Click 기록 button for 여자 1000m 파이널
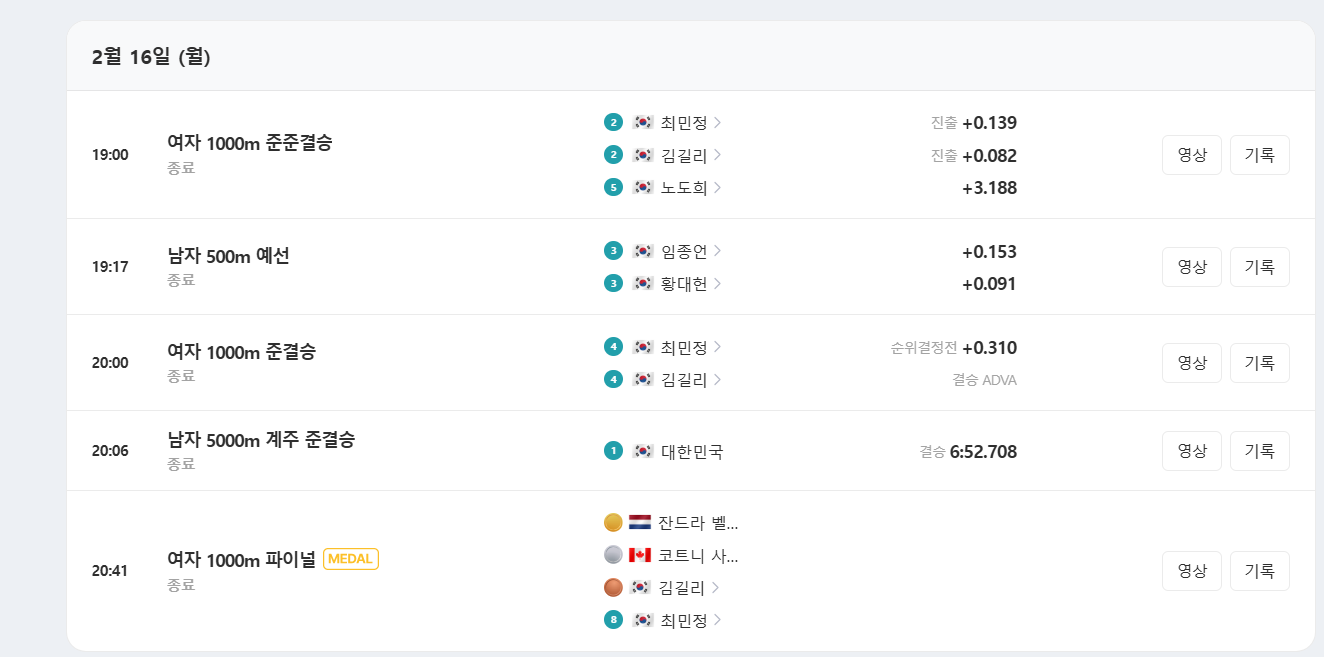The height and width of the screenshot is (657, 1324). coord(1259,570)
